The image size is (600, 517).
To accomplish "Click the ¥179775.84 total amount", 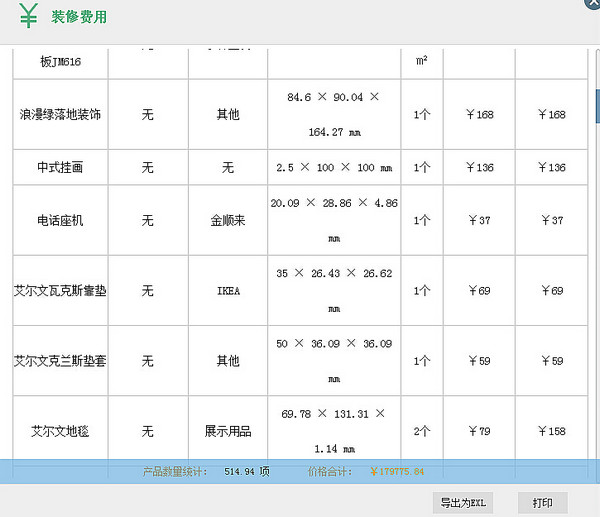I will [397, 471].
